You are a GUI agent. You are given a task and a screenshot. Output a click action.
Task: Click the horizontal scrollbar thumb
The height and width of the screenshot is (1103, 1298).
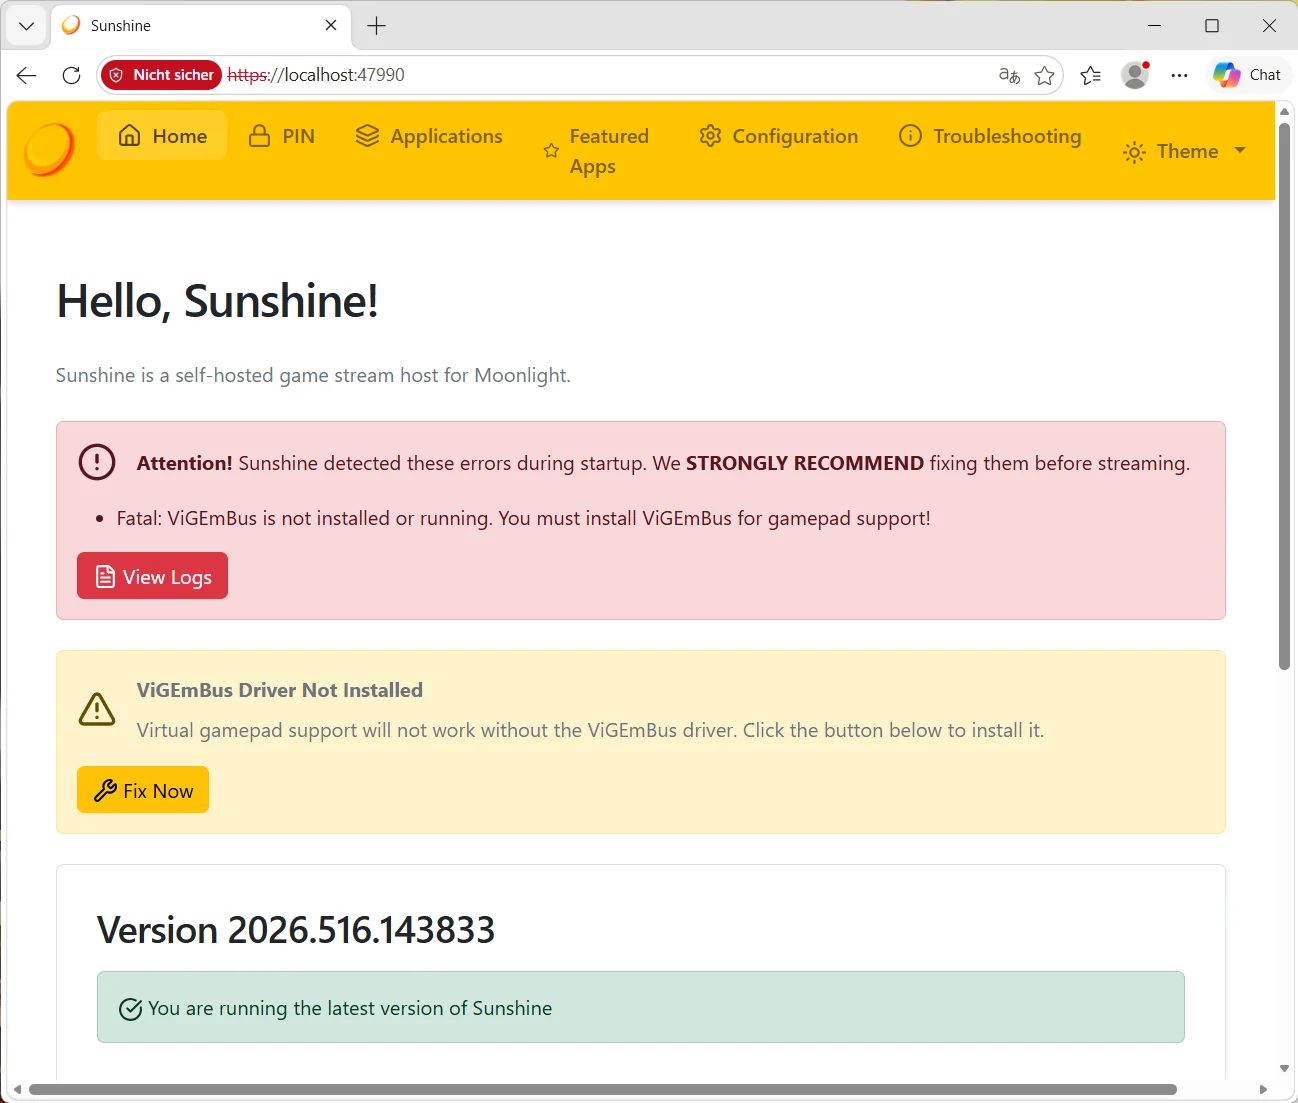coord(603,1089)
